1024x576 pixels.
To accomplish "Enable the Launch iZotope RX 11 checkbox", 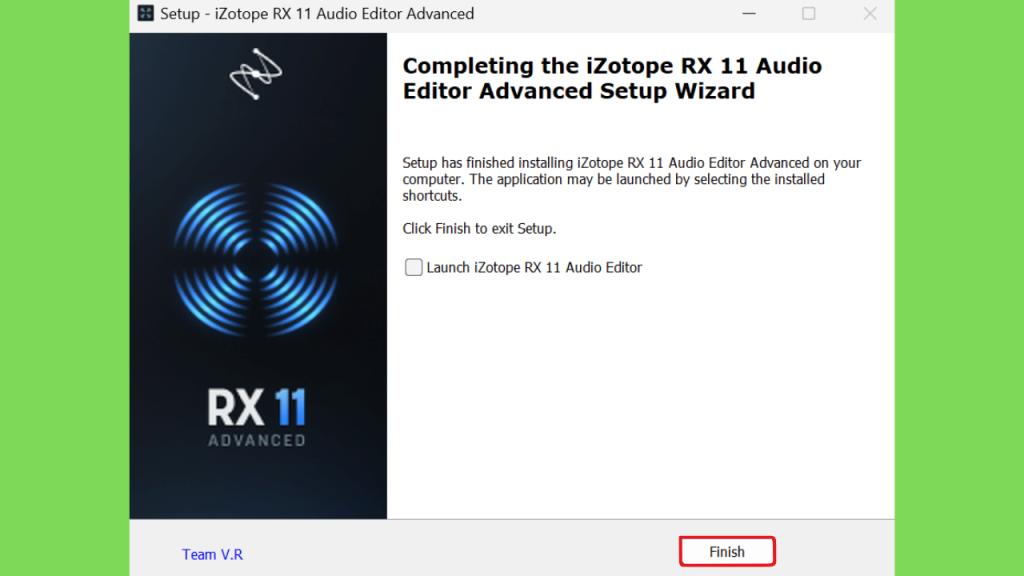I will pyautogui.click(x=413, y=267).
